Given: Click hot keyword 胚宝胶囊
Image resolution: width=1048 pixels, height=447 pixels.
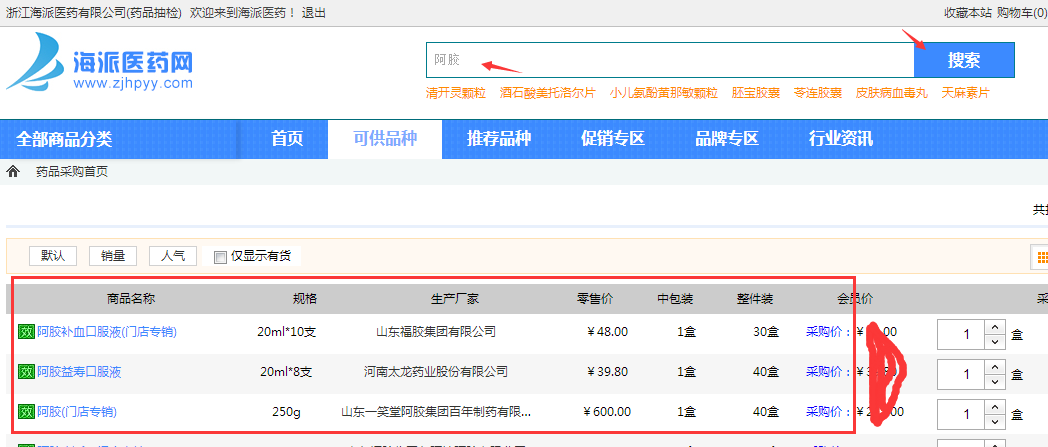Looking at the screenshot, I should tap(756, 93).
